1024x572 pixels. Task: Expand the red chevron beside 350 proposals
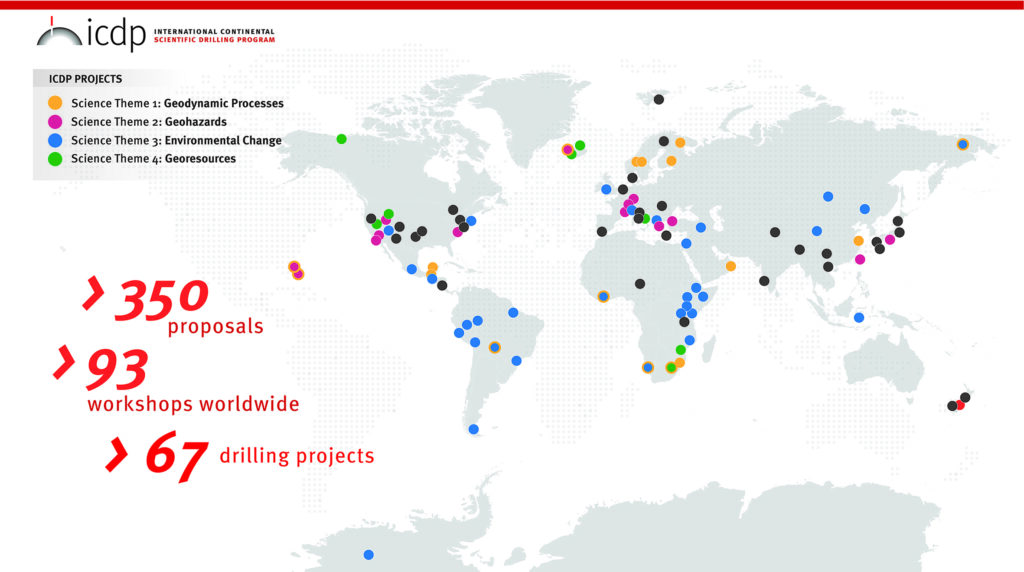point(94,294)
